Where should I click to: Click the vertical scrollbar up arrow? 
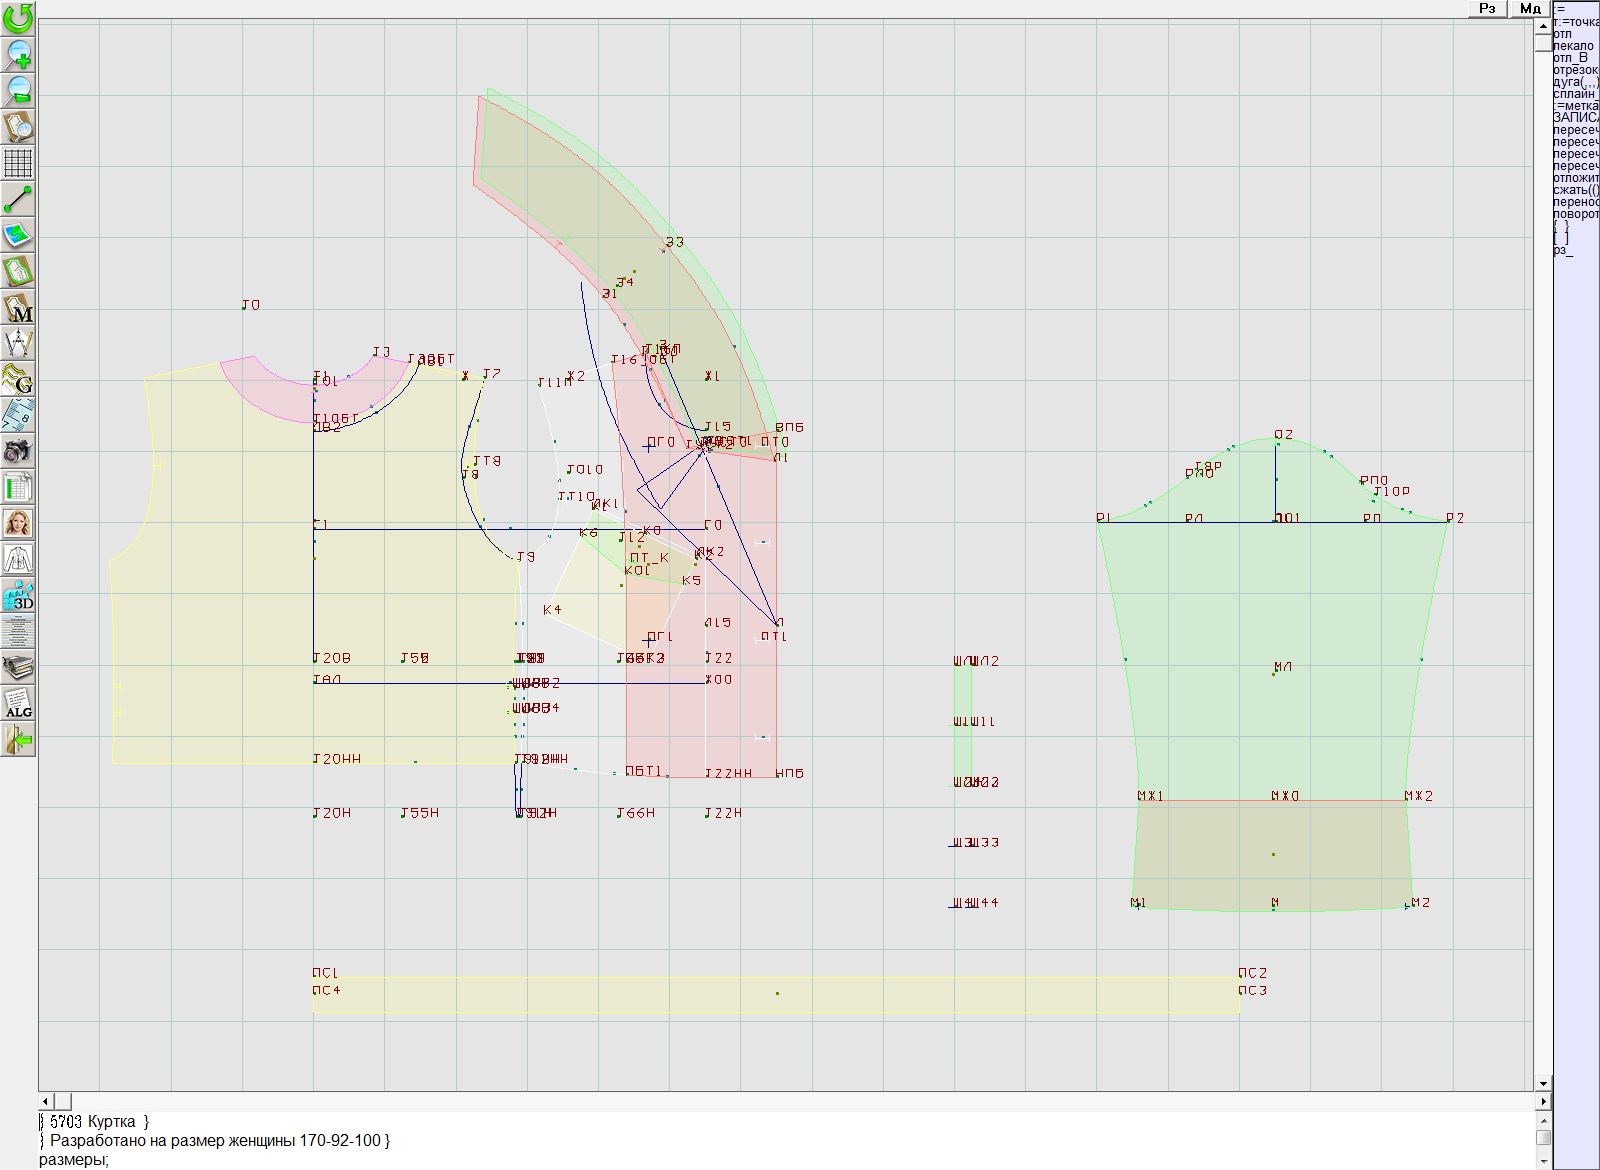pyautogui.click(x=1543, y=23)
